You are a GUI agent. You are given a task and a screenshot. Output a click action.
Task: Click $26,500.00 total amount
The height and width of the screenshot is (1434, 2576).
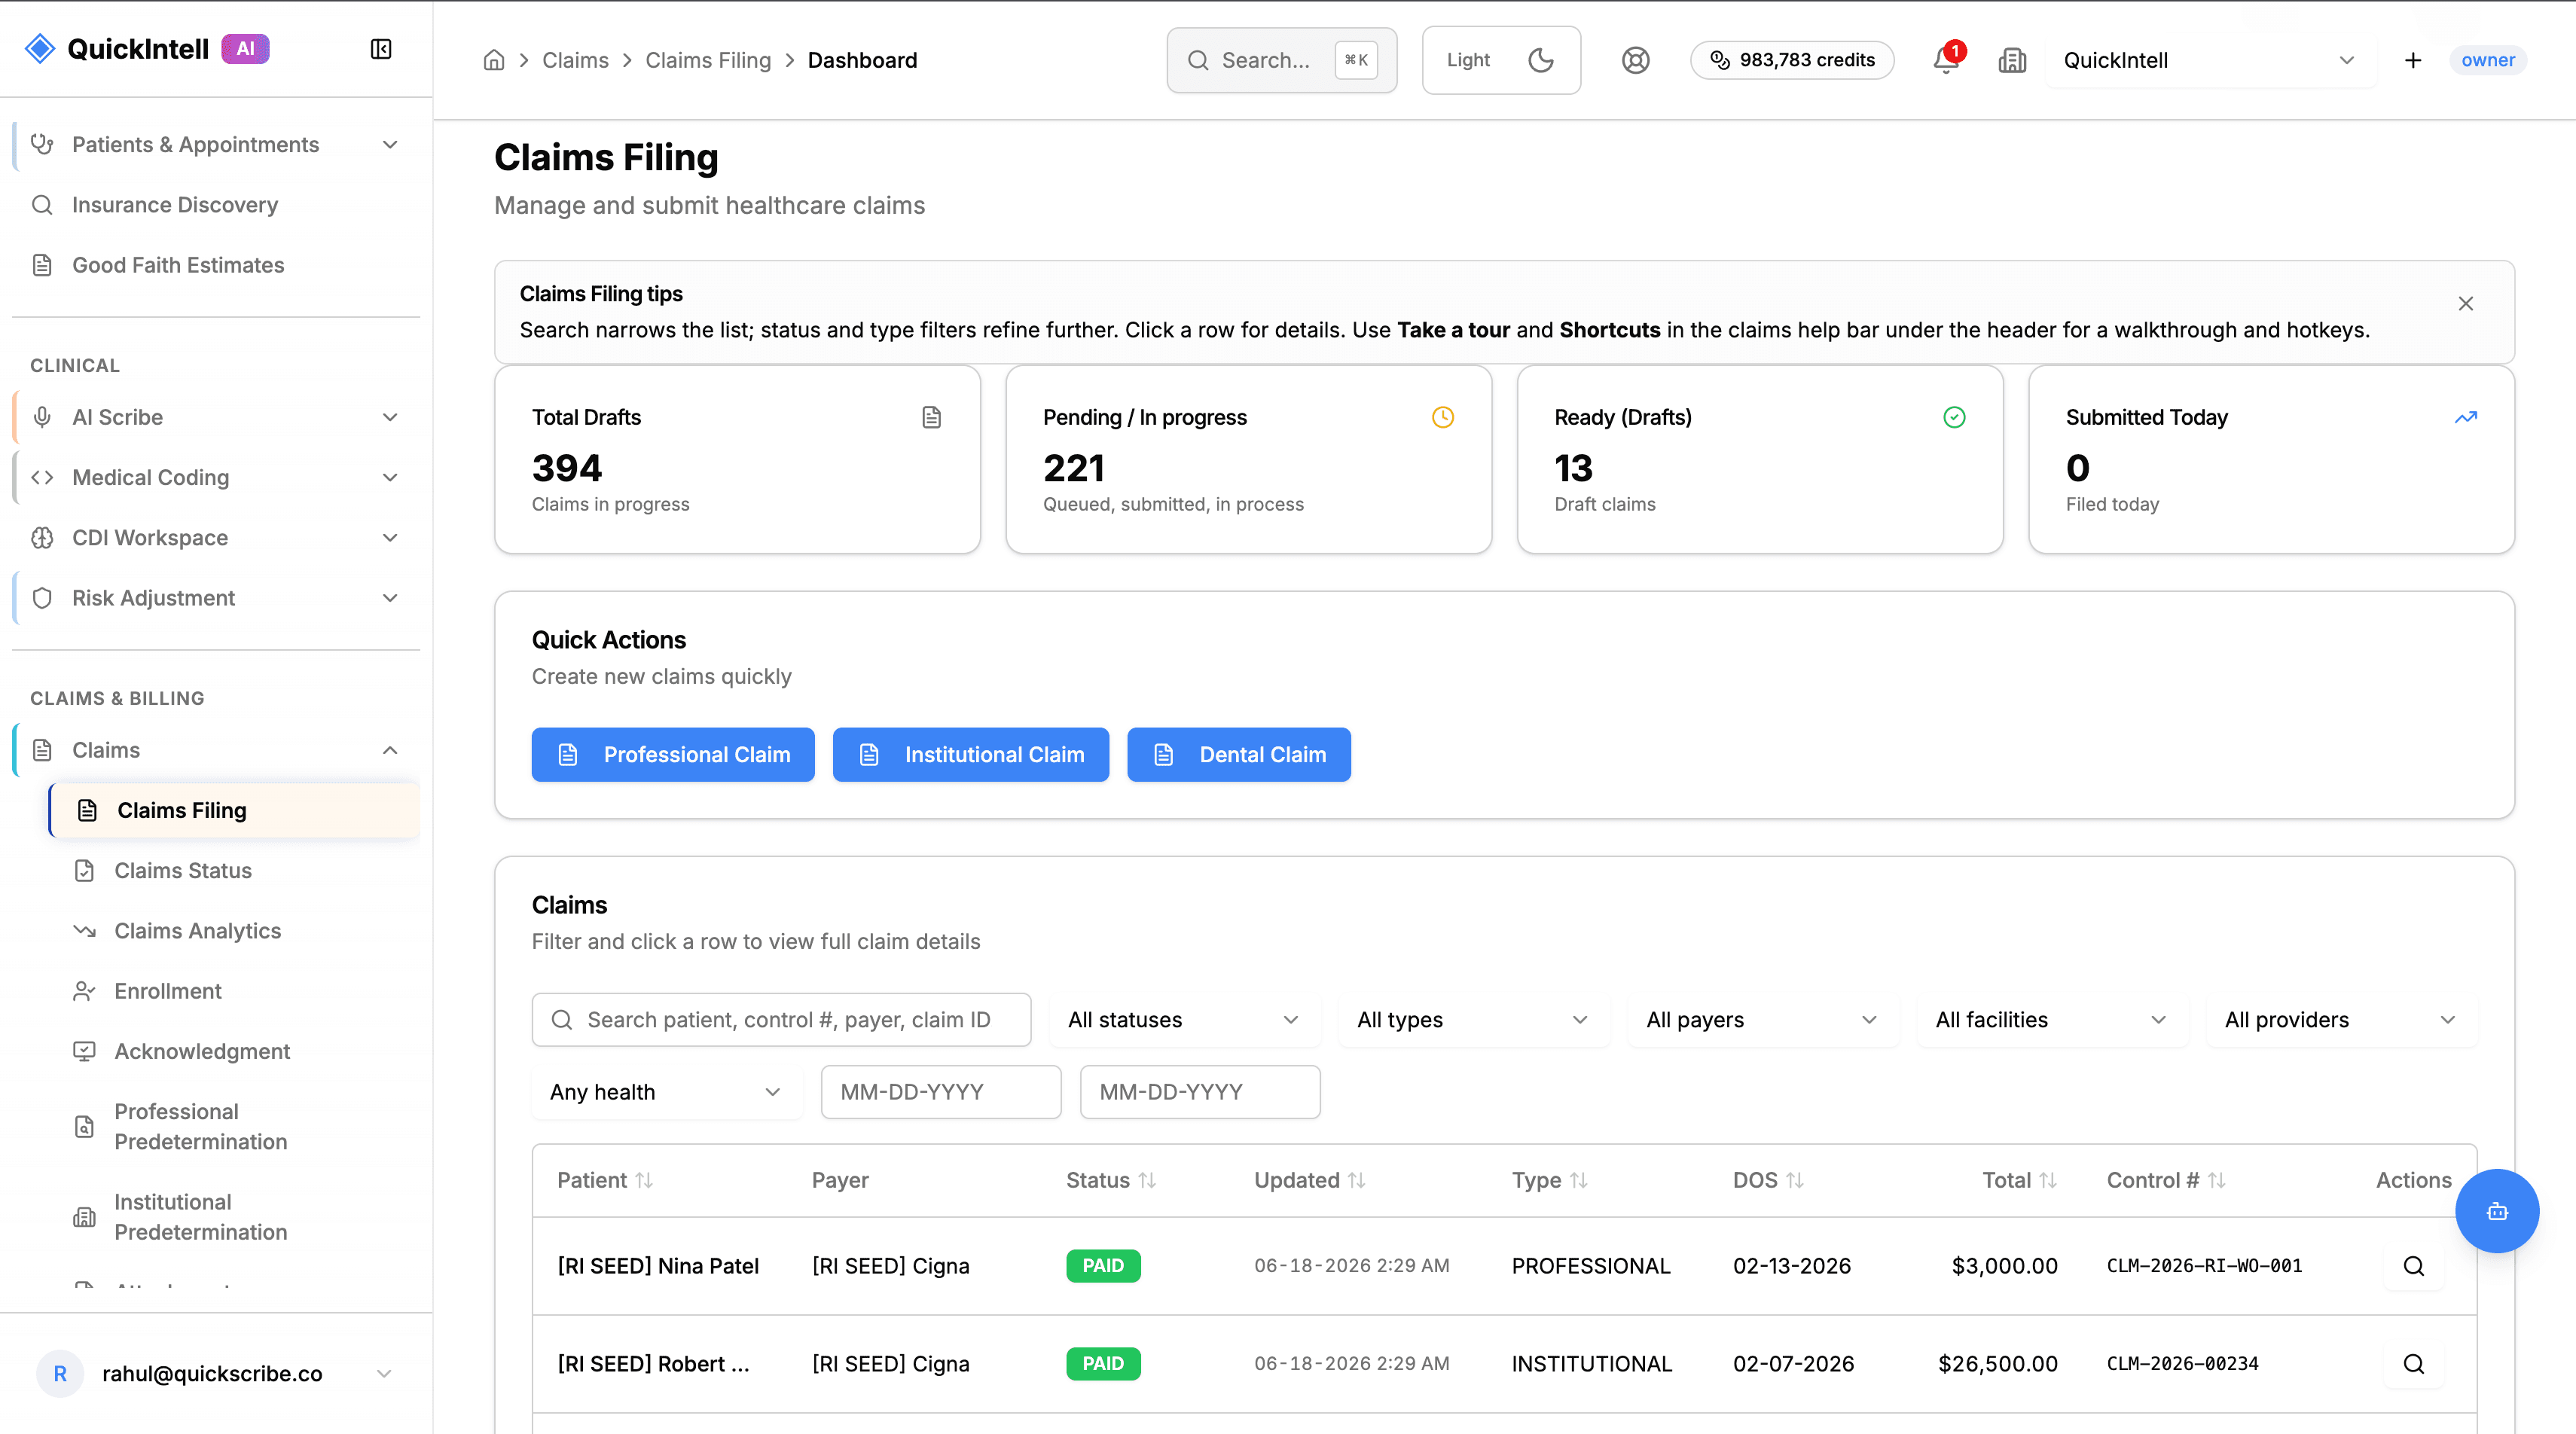tap(1997, 1364)
